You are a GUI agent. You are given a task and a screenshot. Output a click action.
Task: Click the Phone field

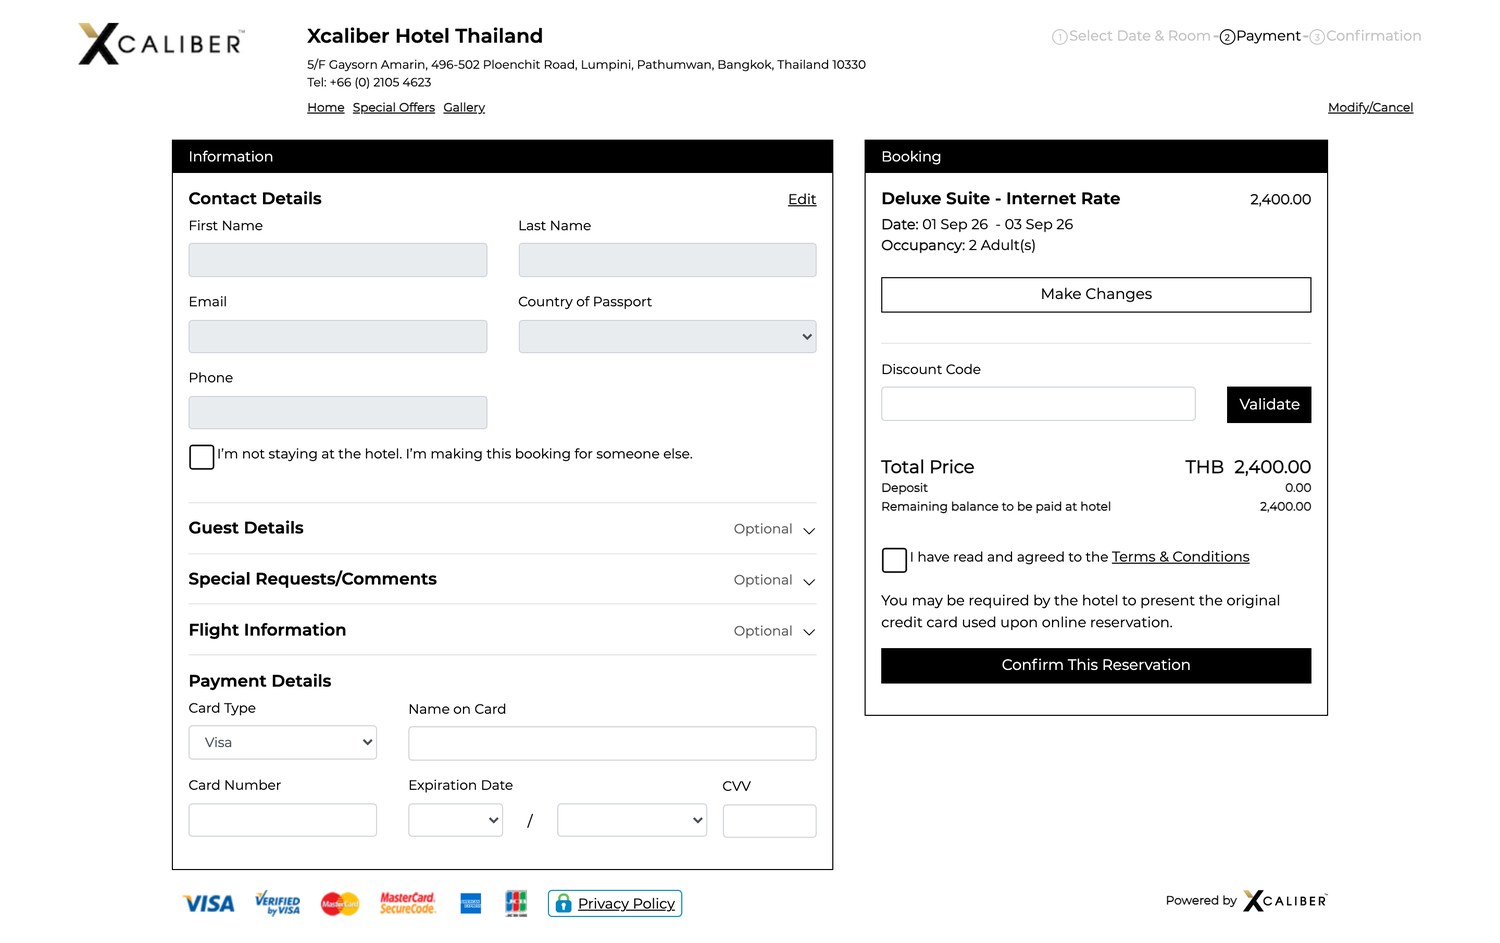tap(338, 412)
